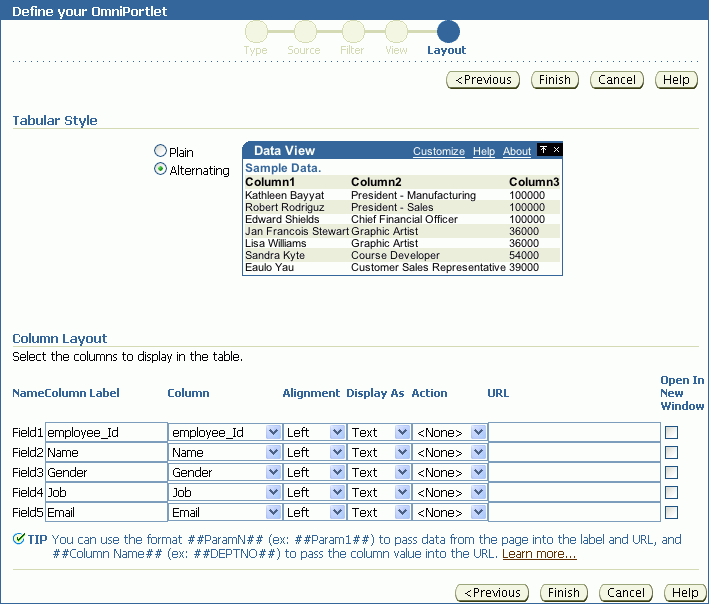Open the Customize link in Data View
The height and width of the screenshot is (604, 709).
(x=439, y=151)
